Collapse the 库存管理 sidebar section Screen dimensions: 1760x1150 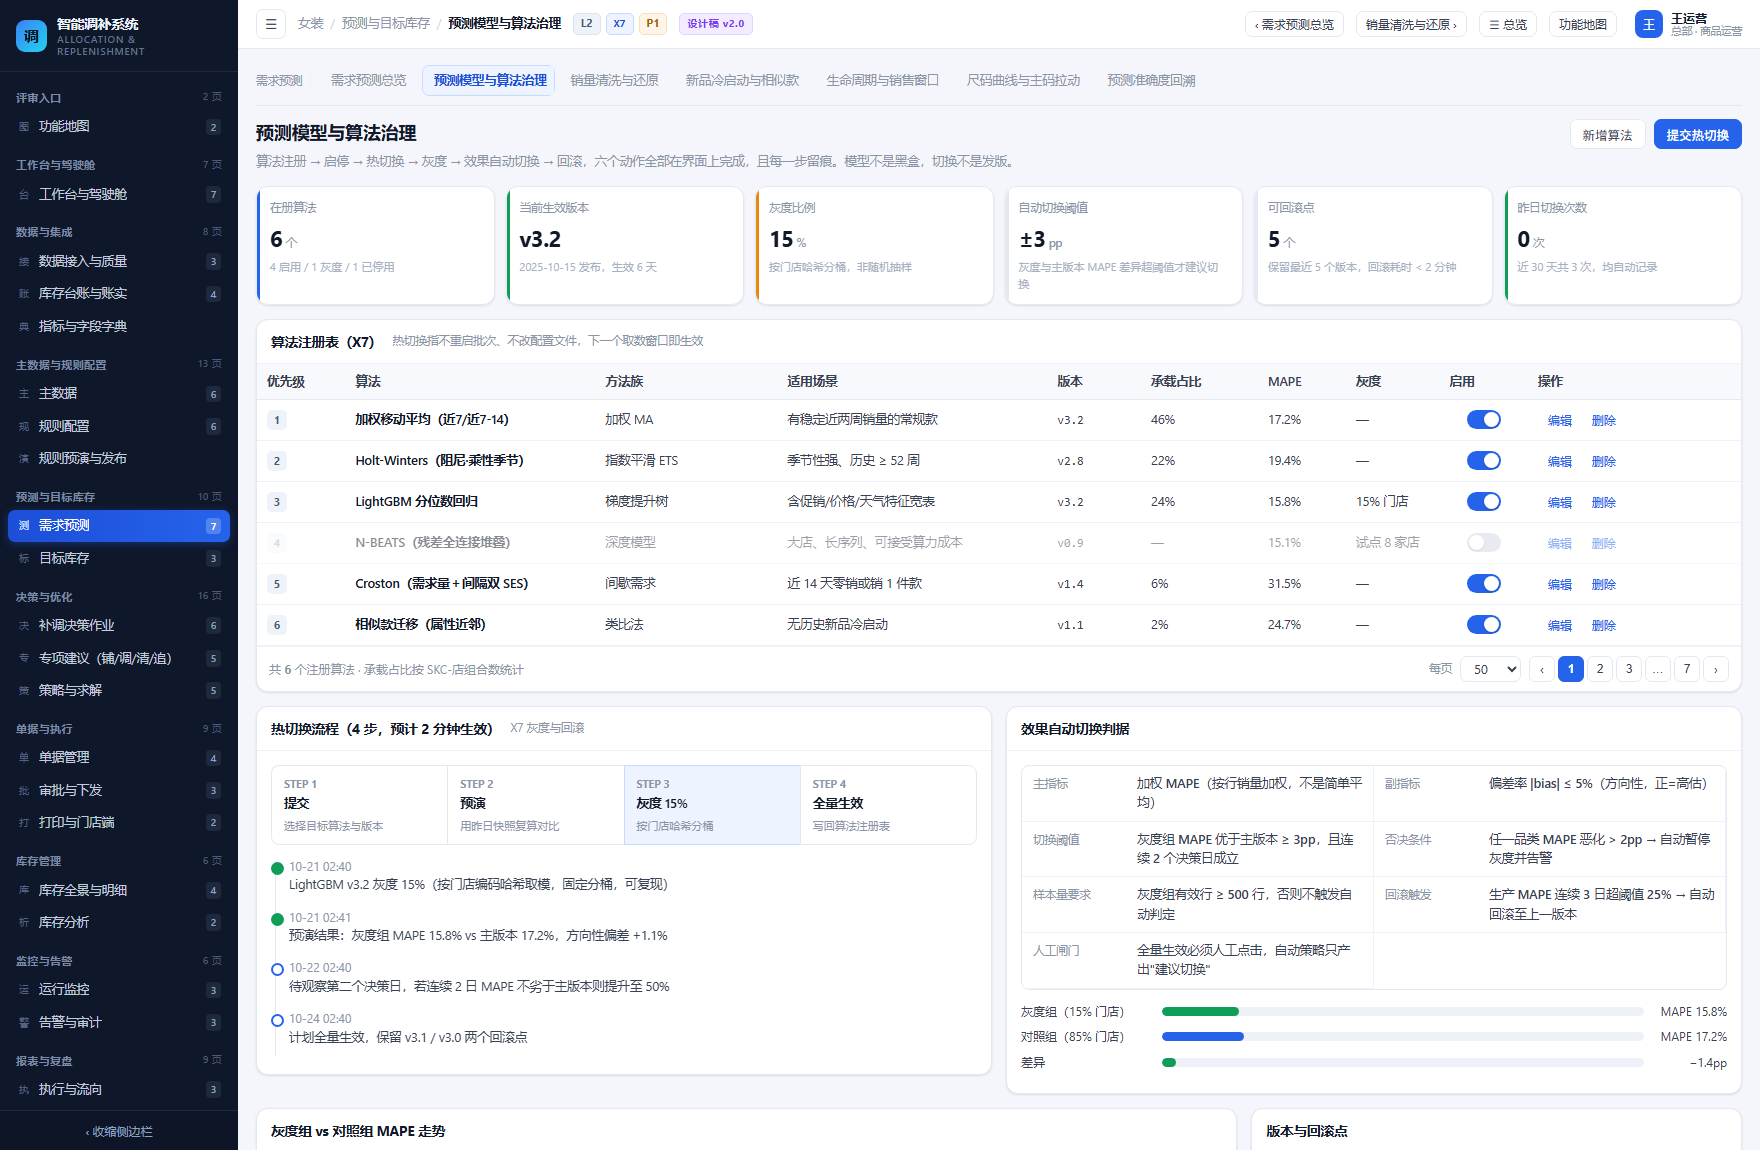[x=119, y=861]
